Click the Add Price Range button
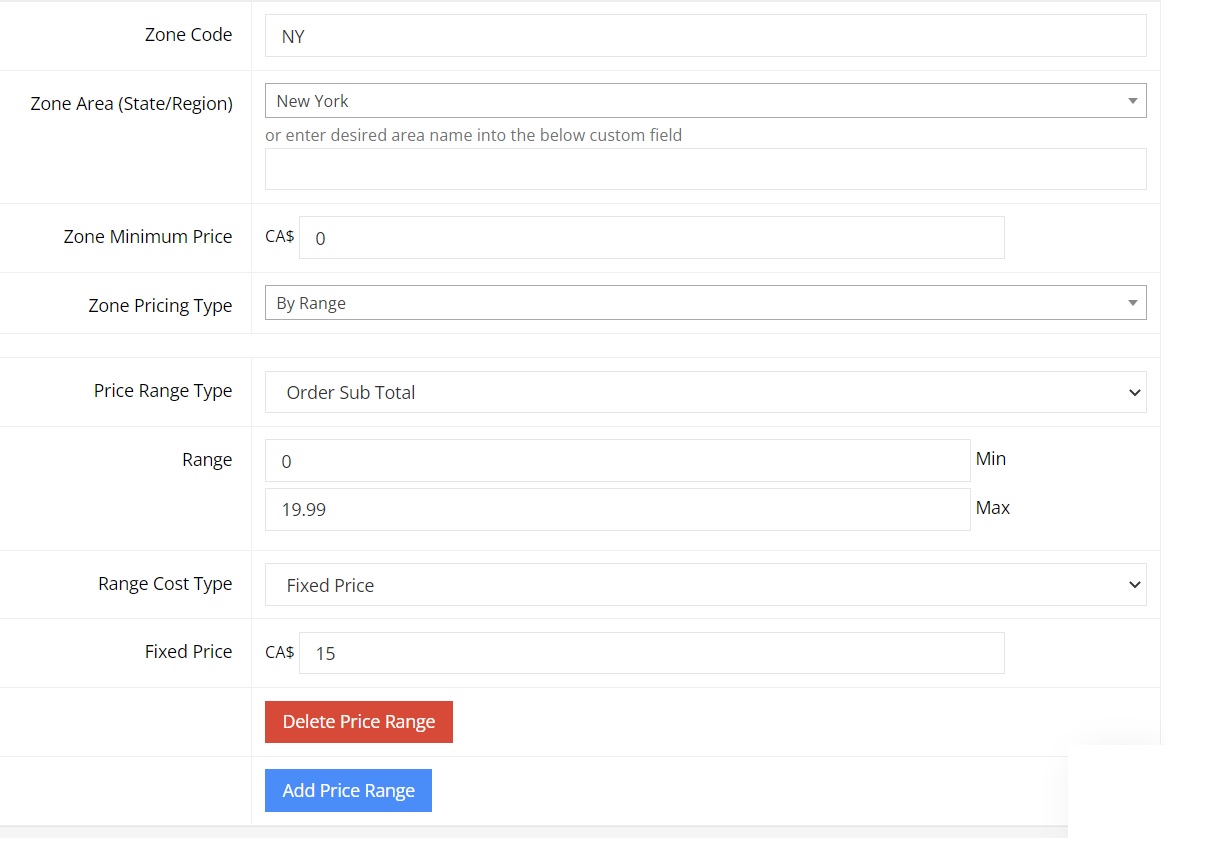 tap(348, 790)
